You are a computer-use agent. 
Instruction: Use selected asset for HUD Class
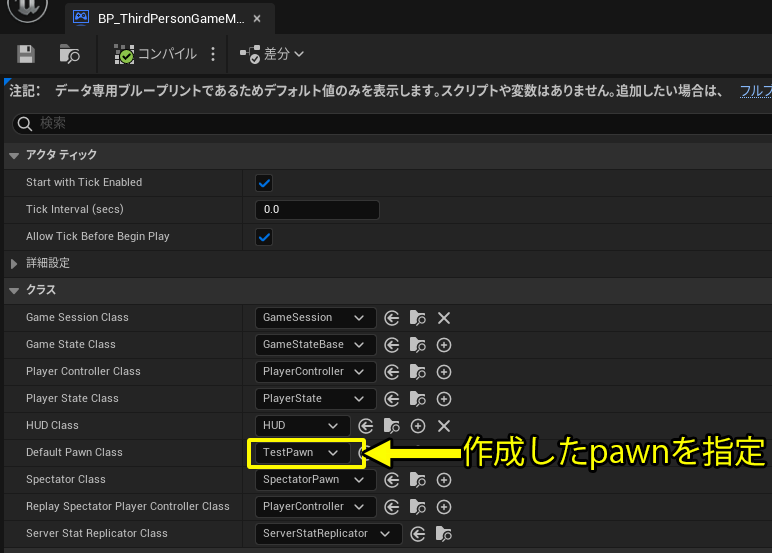366,426
